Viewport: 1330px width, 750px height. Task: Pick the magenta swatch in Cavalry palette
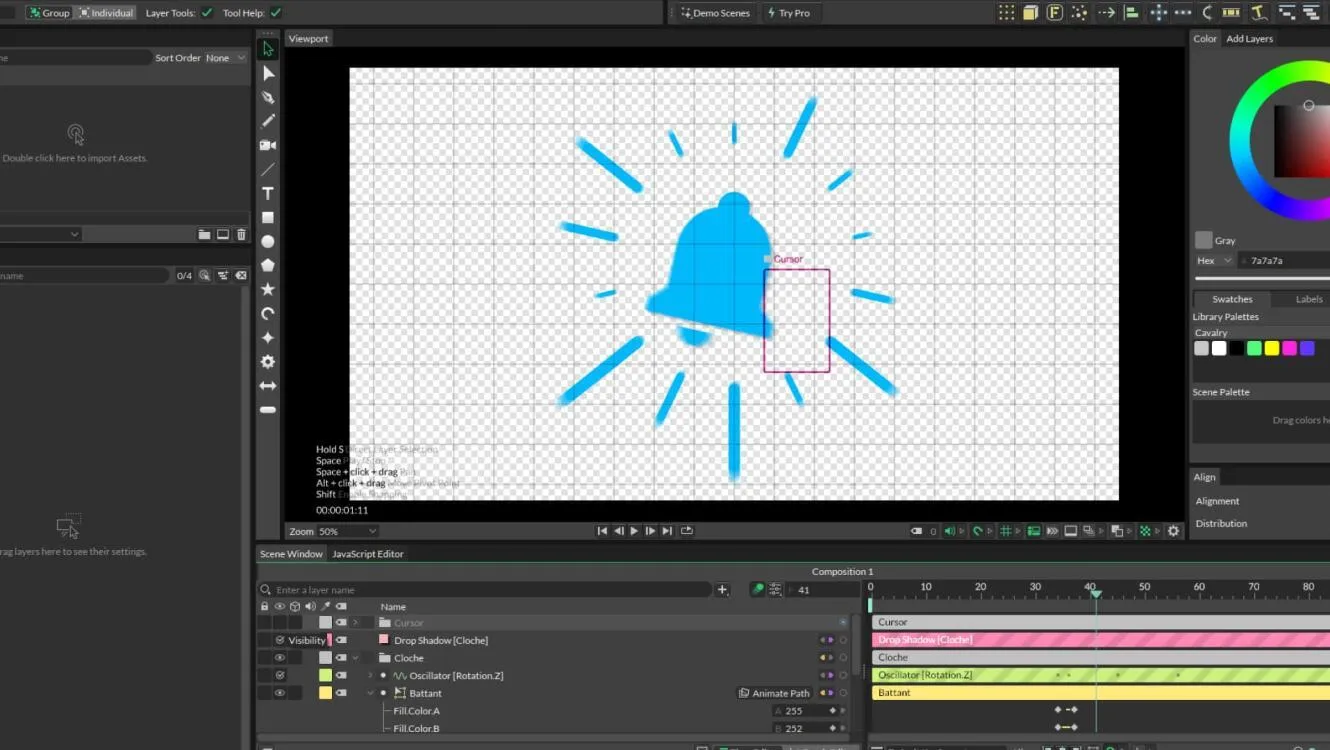[1290, 348]
